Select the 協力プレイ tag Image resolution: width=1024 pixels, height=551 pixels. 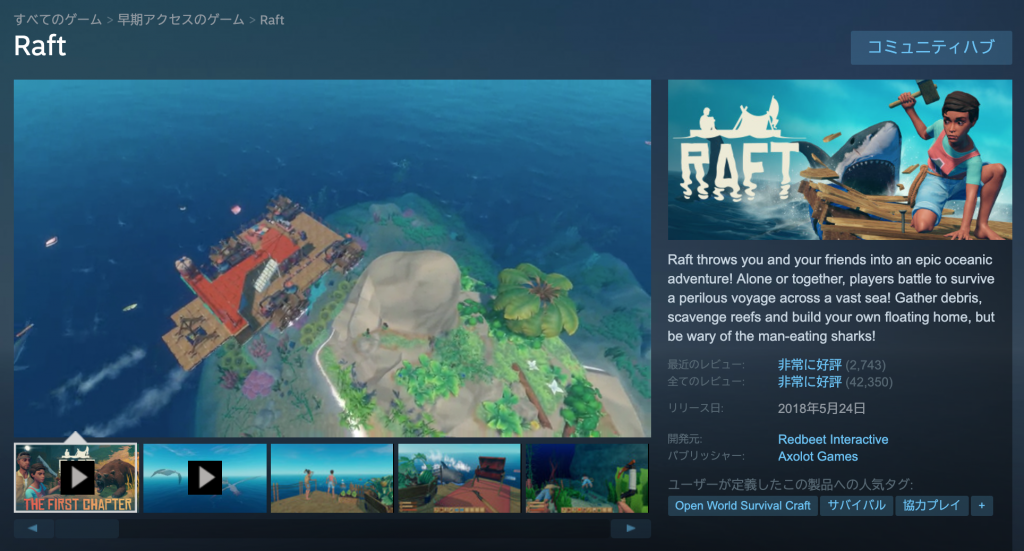pos(931,505)
